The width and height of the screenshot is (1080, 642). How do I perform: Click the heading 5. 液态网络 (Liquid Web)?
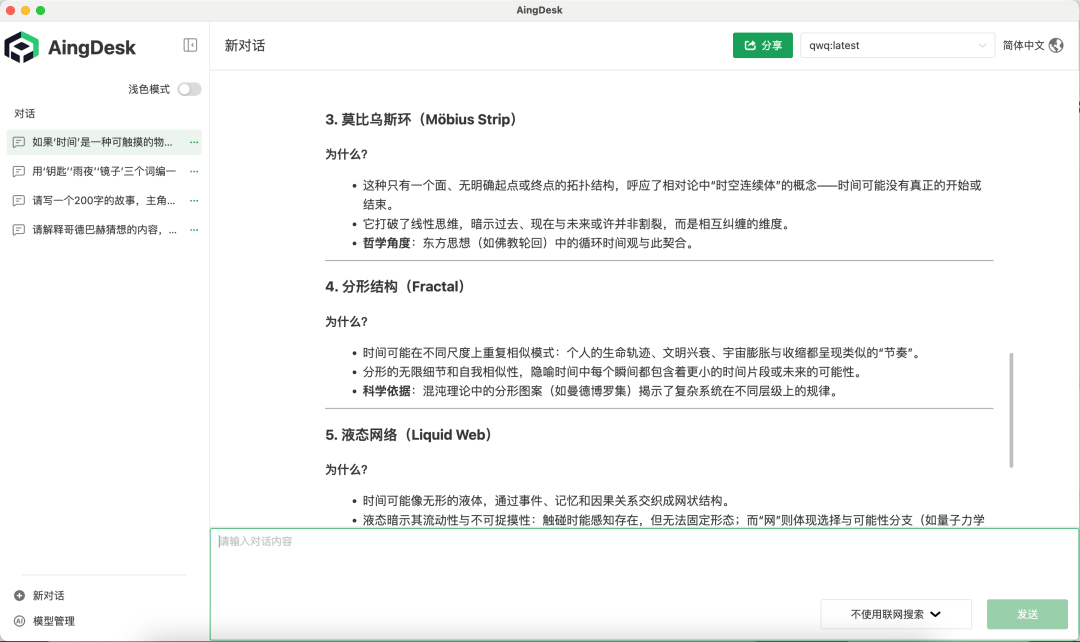tap(409, 435)
